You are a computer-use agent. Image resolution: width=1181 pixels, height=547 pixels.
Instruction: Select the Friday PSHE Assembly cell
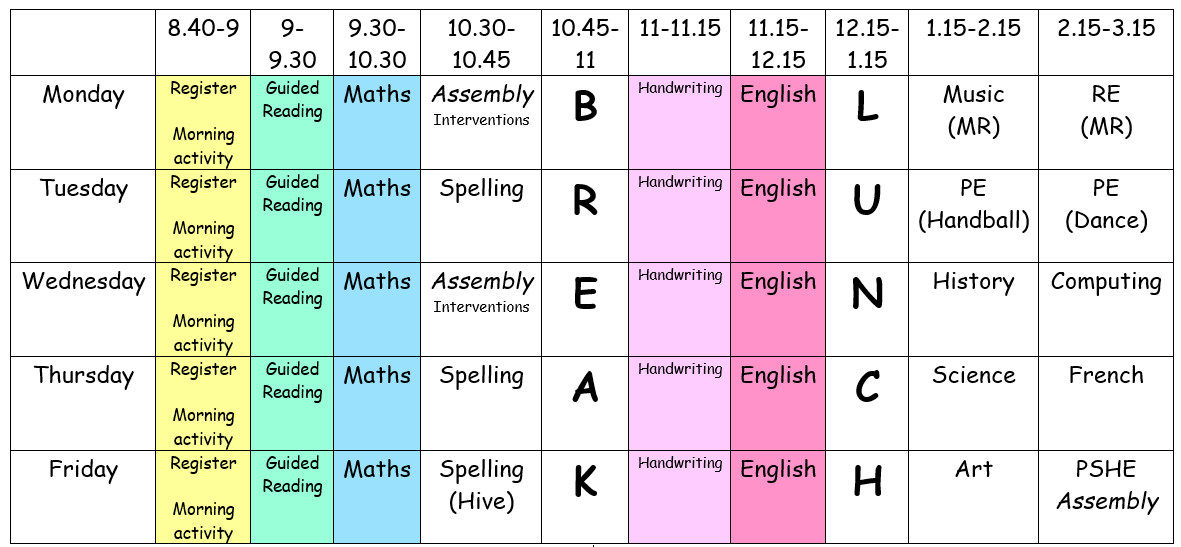1105,497
